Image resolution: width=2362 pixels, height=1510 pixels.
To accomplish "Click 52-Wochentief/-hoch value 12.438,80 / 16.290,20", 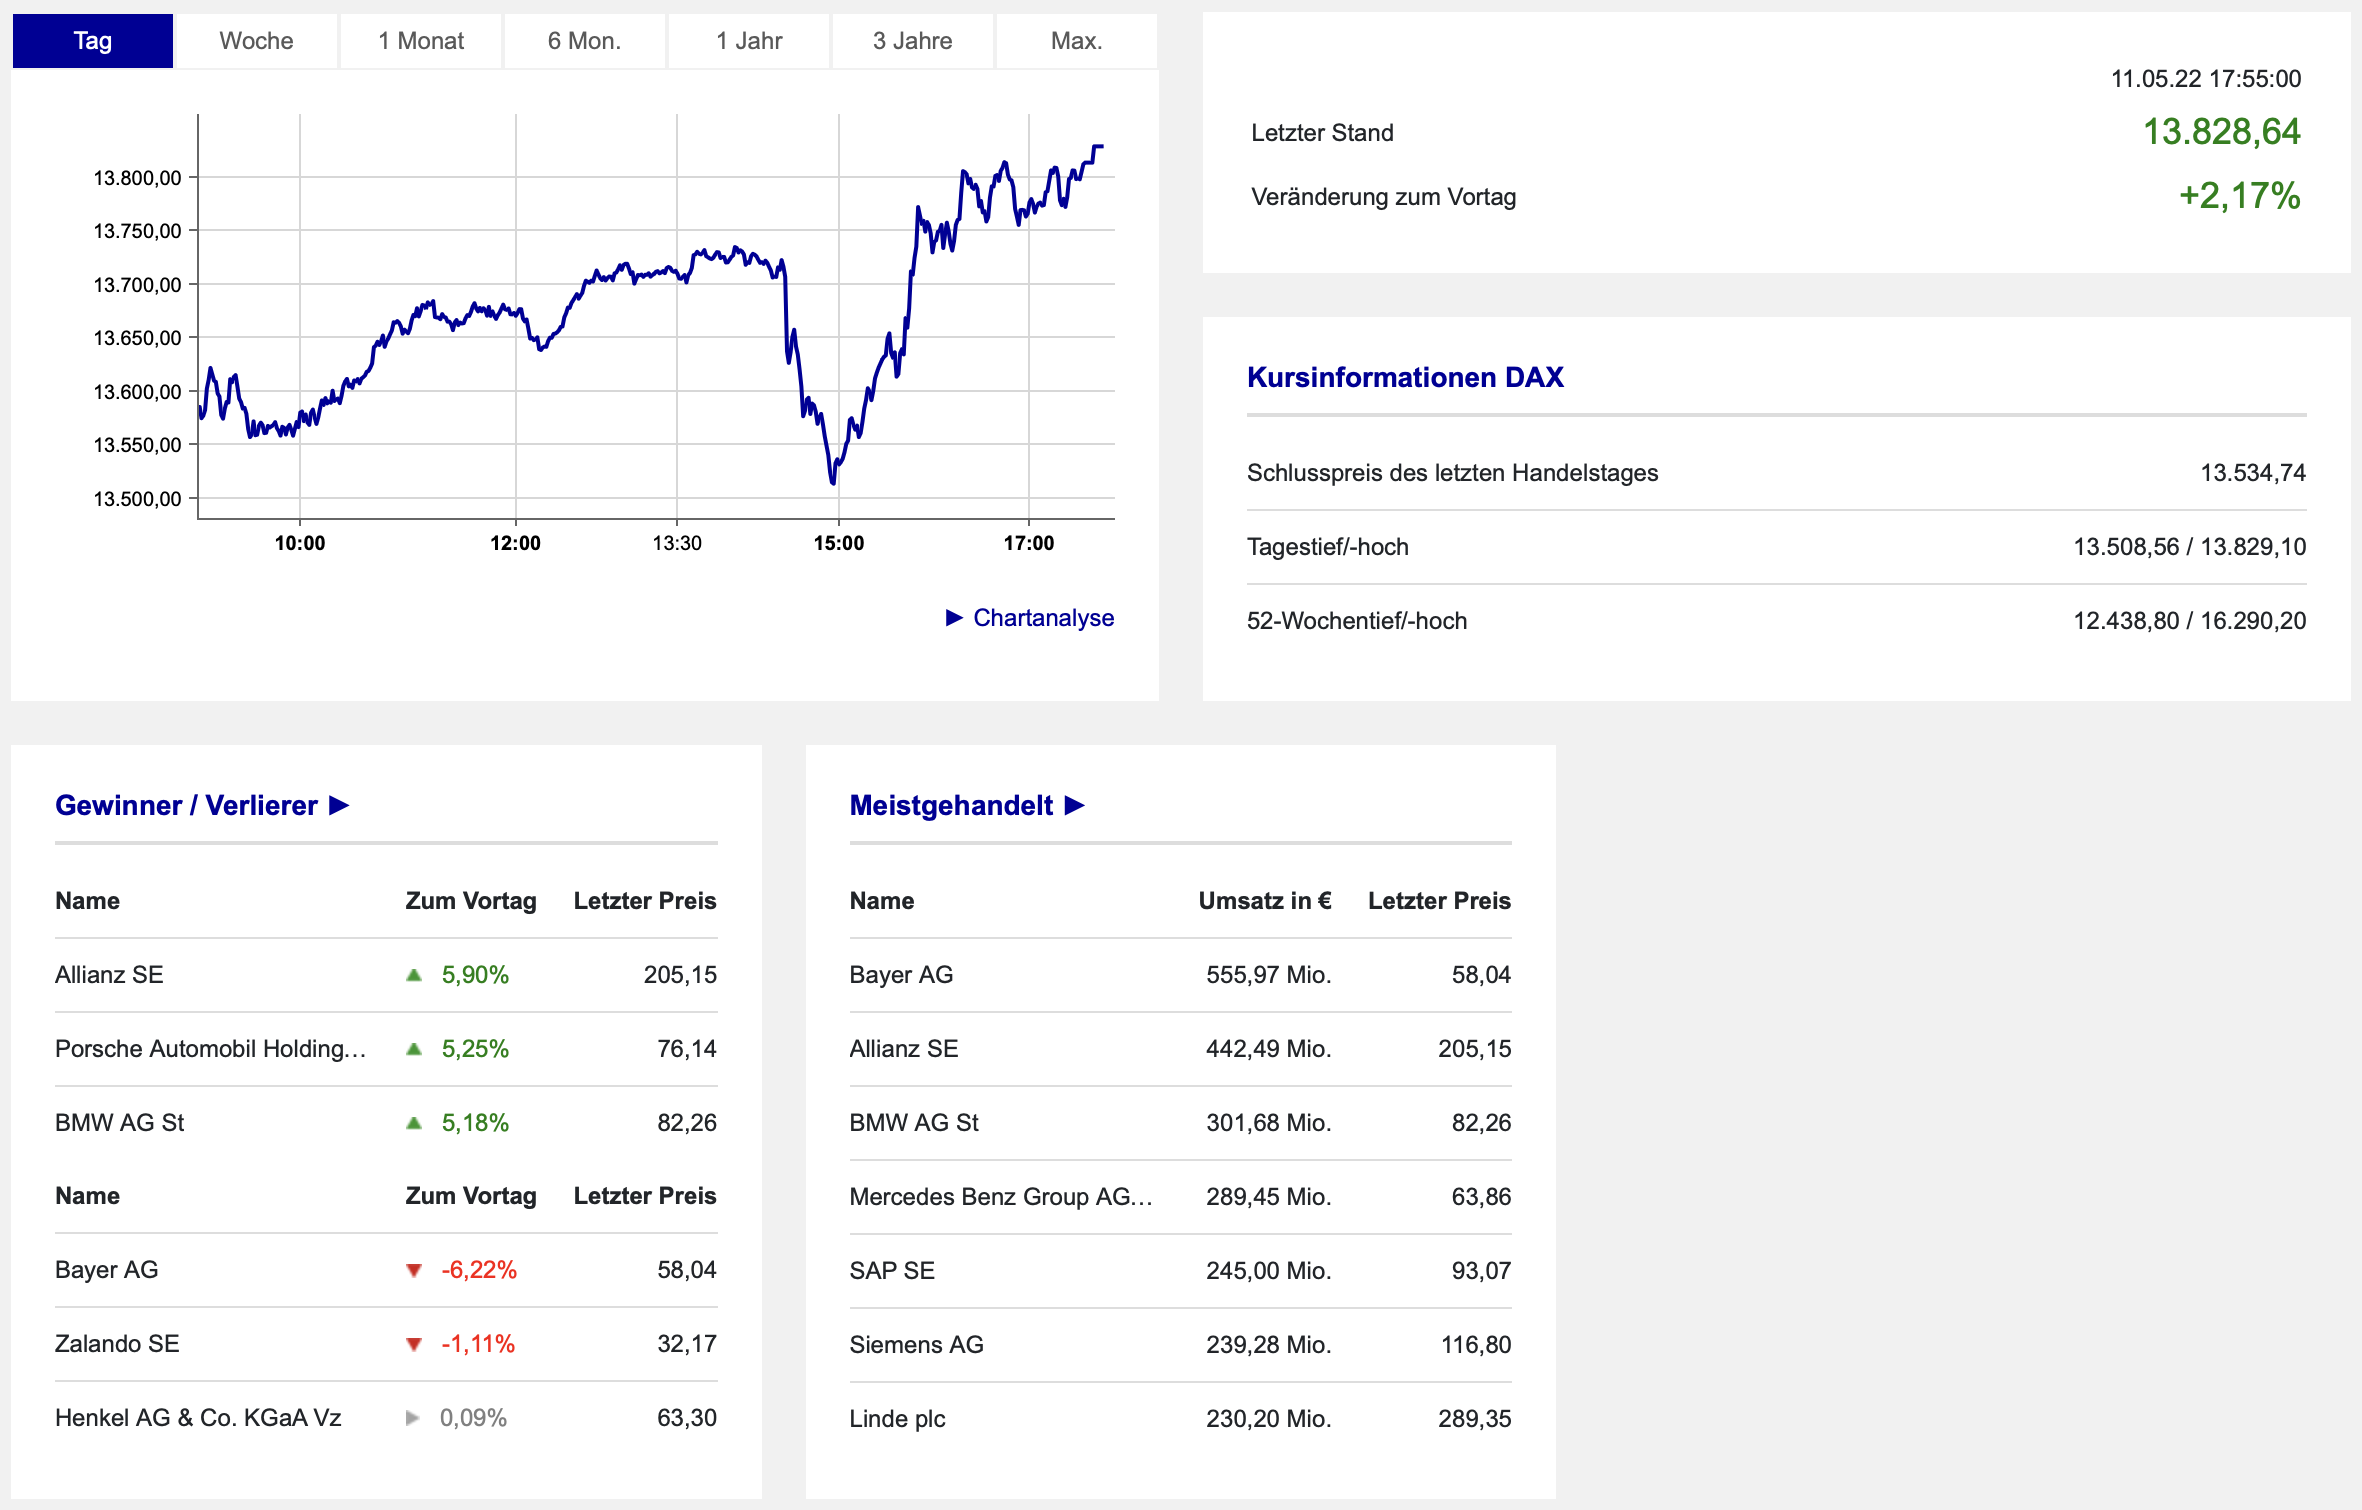I will (2190, 621).
